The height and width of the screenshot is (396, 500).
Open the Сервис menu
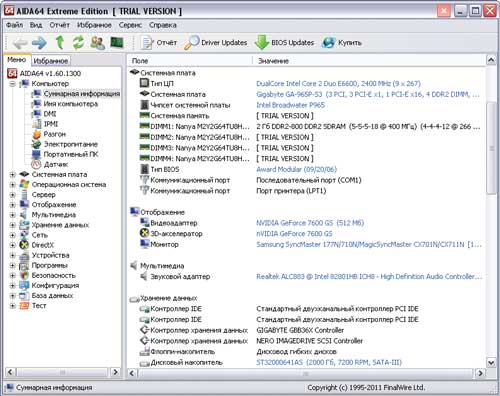pyautogui.click(x=130, y=25)
